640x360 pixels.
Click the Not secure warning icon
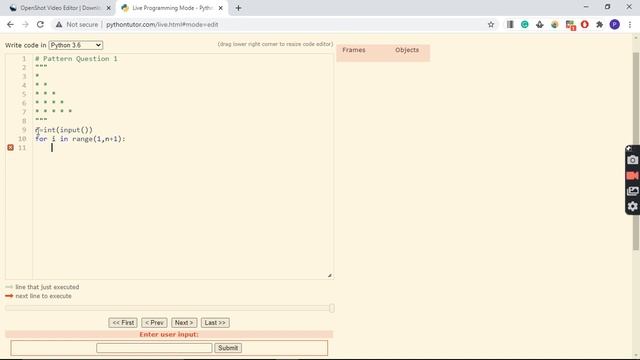[59, 24]
